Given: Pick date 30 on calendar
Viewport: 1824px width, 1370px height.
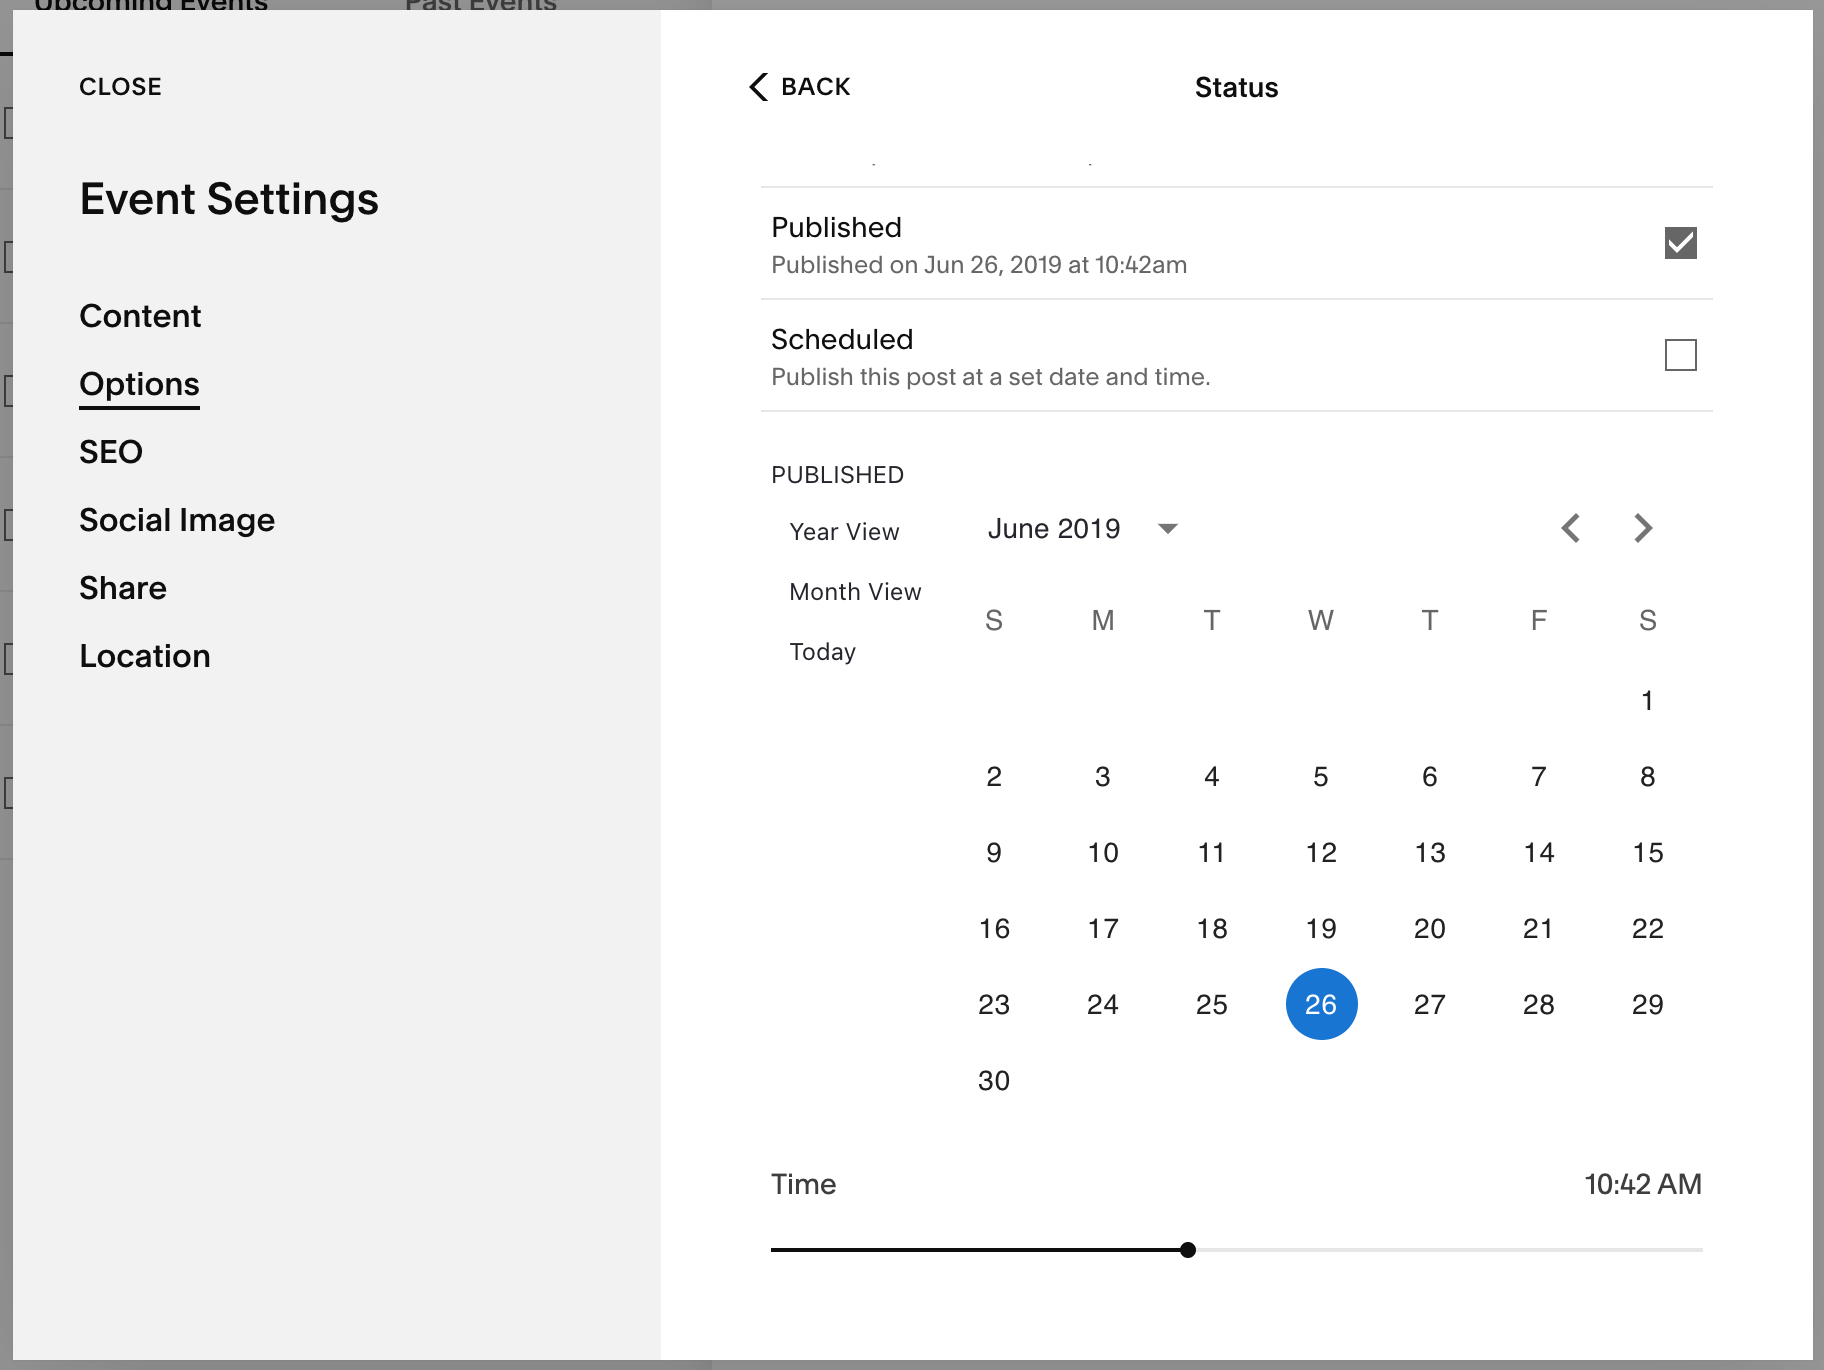Looking at the screenshot, I should click(994, 1080).
